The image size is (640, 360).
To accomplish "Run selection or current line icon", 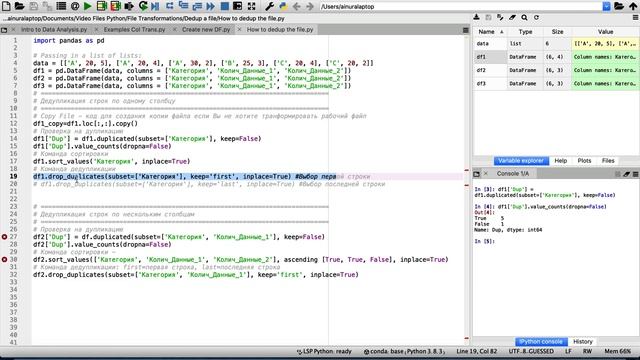I will (x=129, y=6).
